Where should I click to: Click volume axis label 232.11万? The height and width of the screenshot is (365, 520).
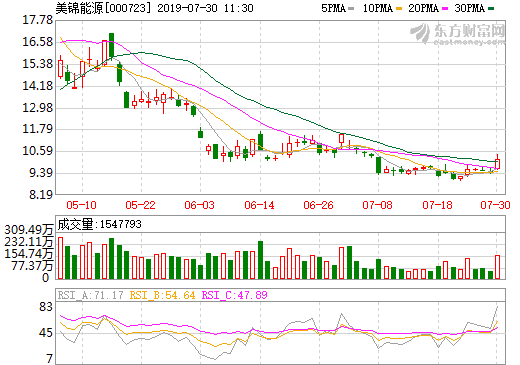29,242
